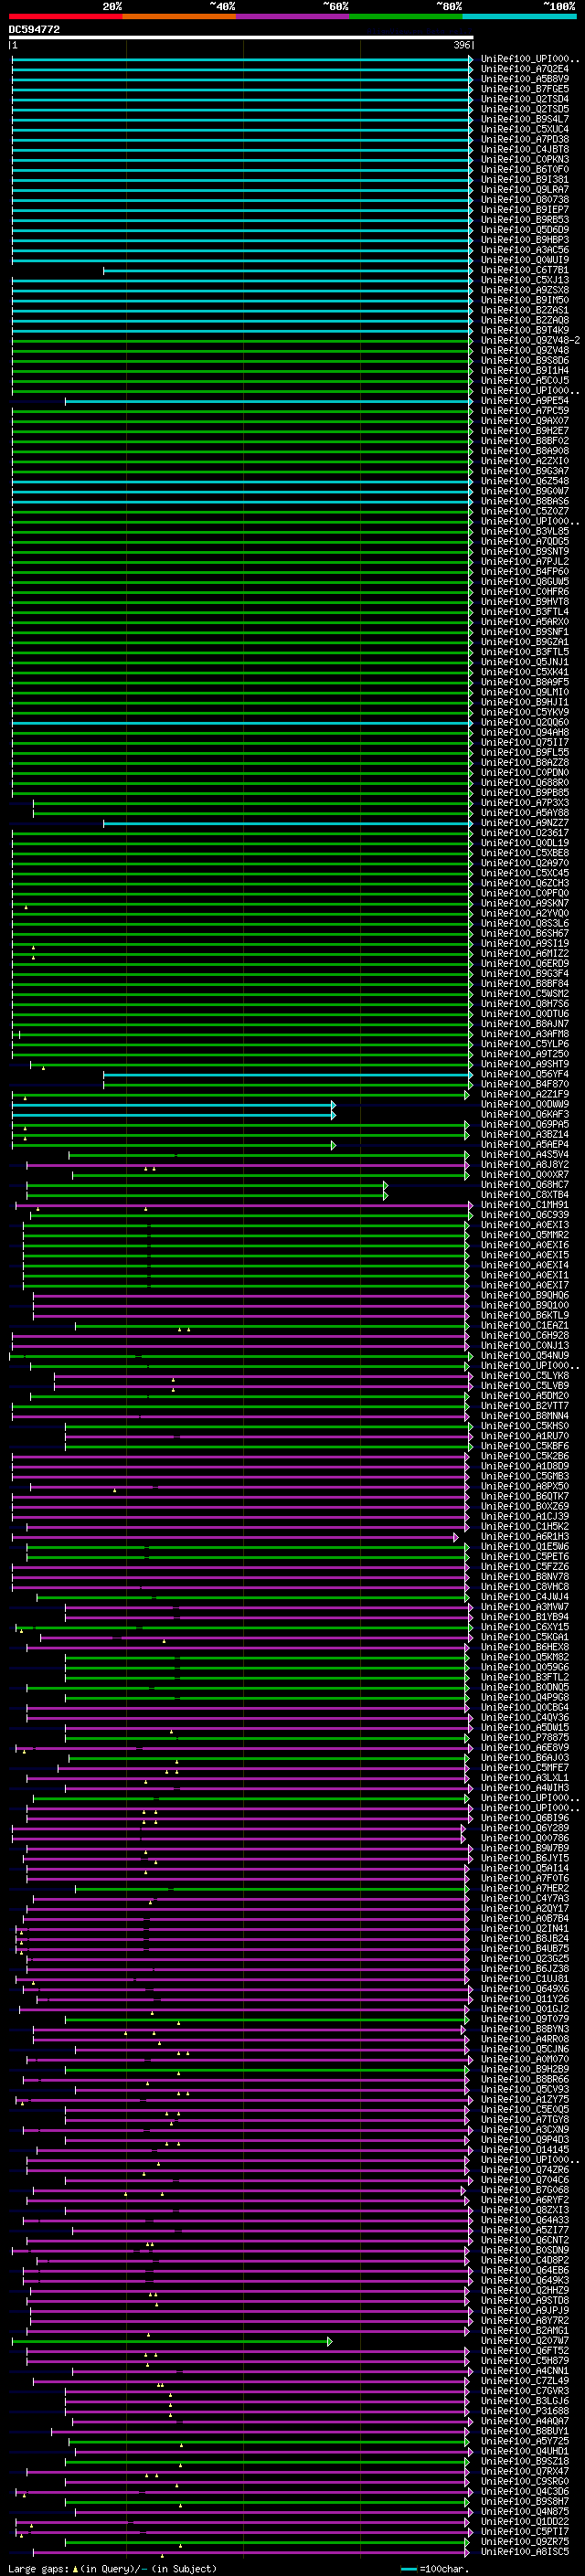Select label UniRef100_A3BZ14
This screenshot has height=2576, width=585.
525,1134
